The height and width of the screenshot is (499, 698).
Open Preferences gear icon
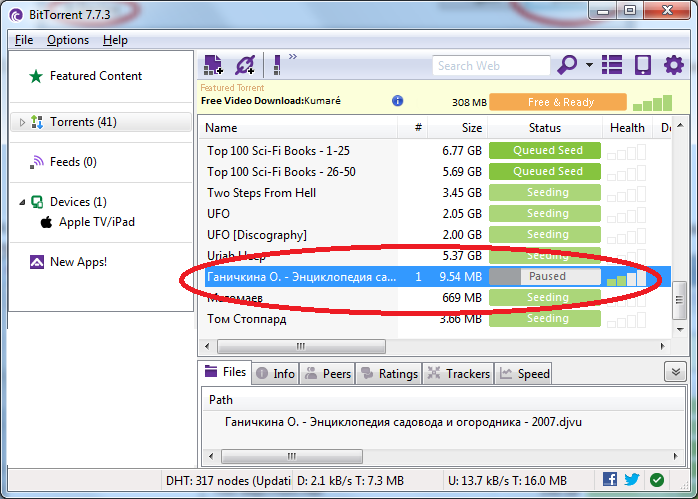click(x=674, y=65)
